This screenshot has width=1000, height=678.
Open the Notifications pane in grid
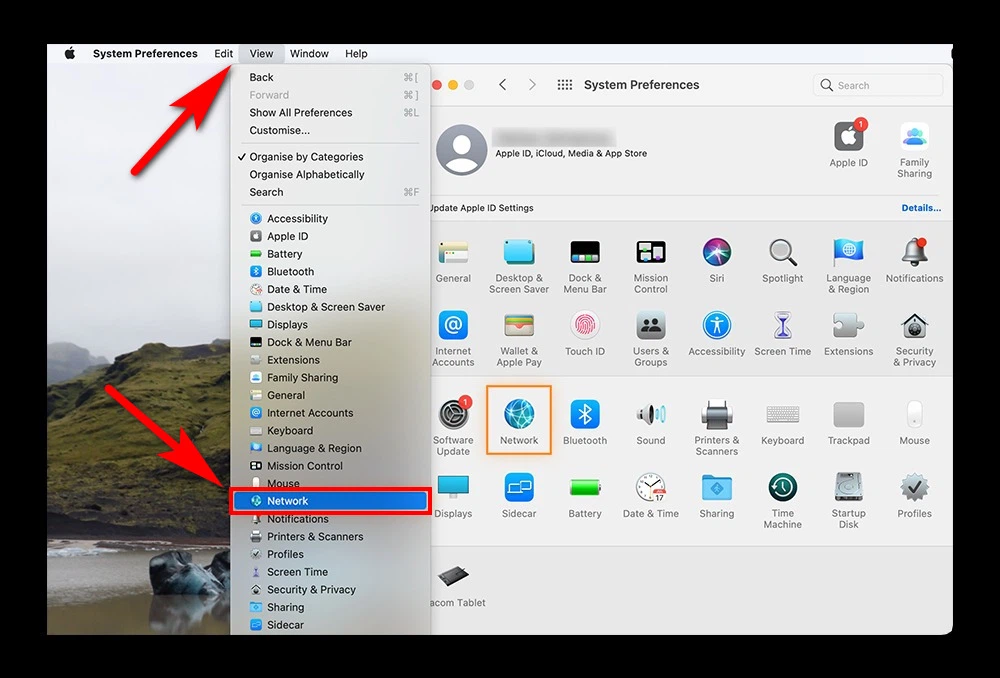pos(914,253)
